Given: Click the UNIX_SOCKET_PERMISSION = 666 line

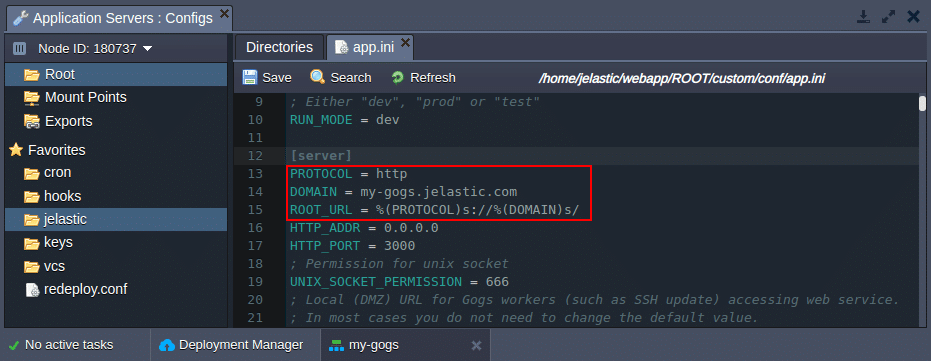Looking at the screenshot, I should (x=399, y=281).
